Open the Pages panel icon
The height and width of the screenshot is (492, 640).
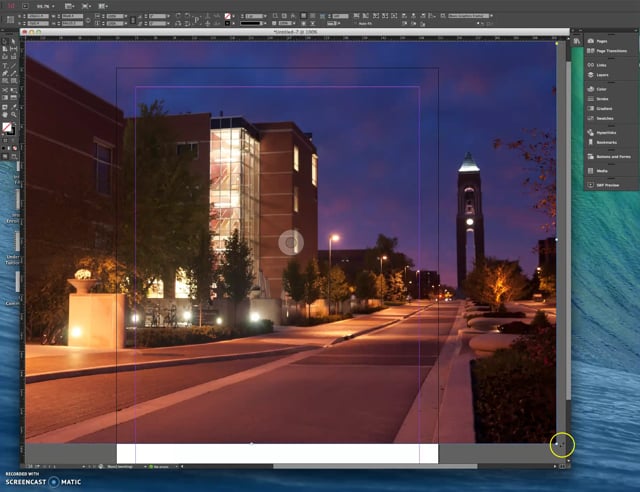click(x=590, y=41)
